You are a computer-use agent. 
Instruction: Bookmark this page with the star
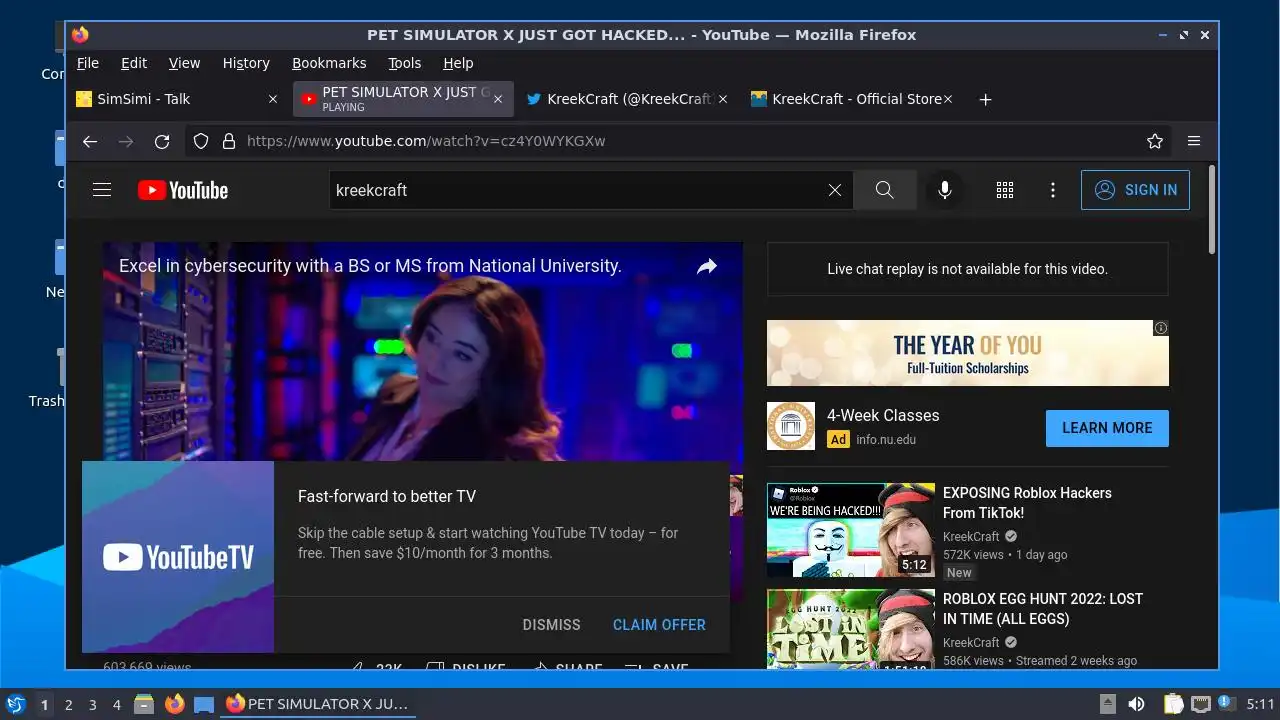1155,141
